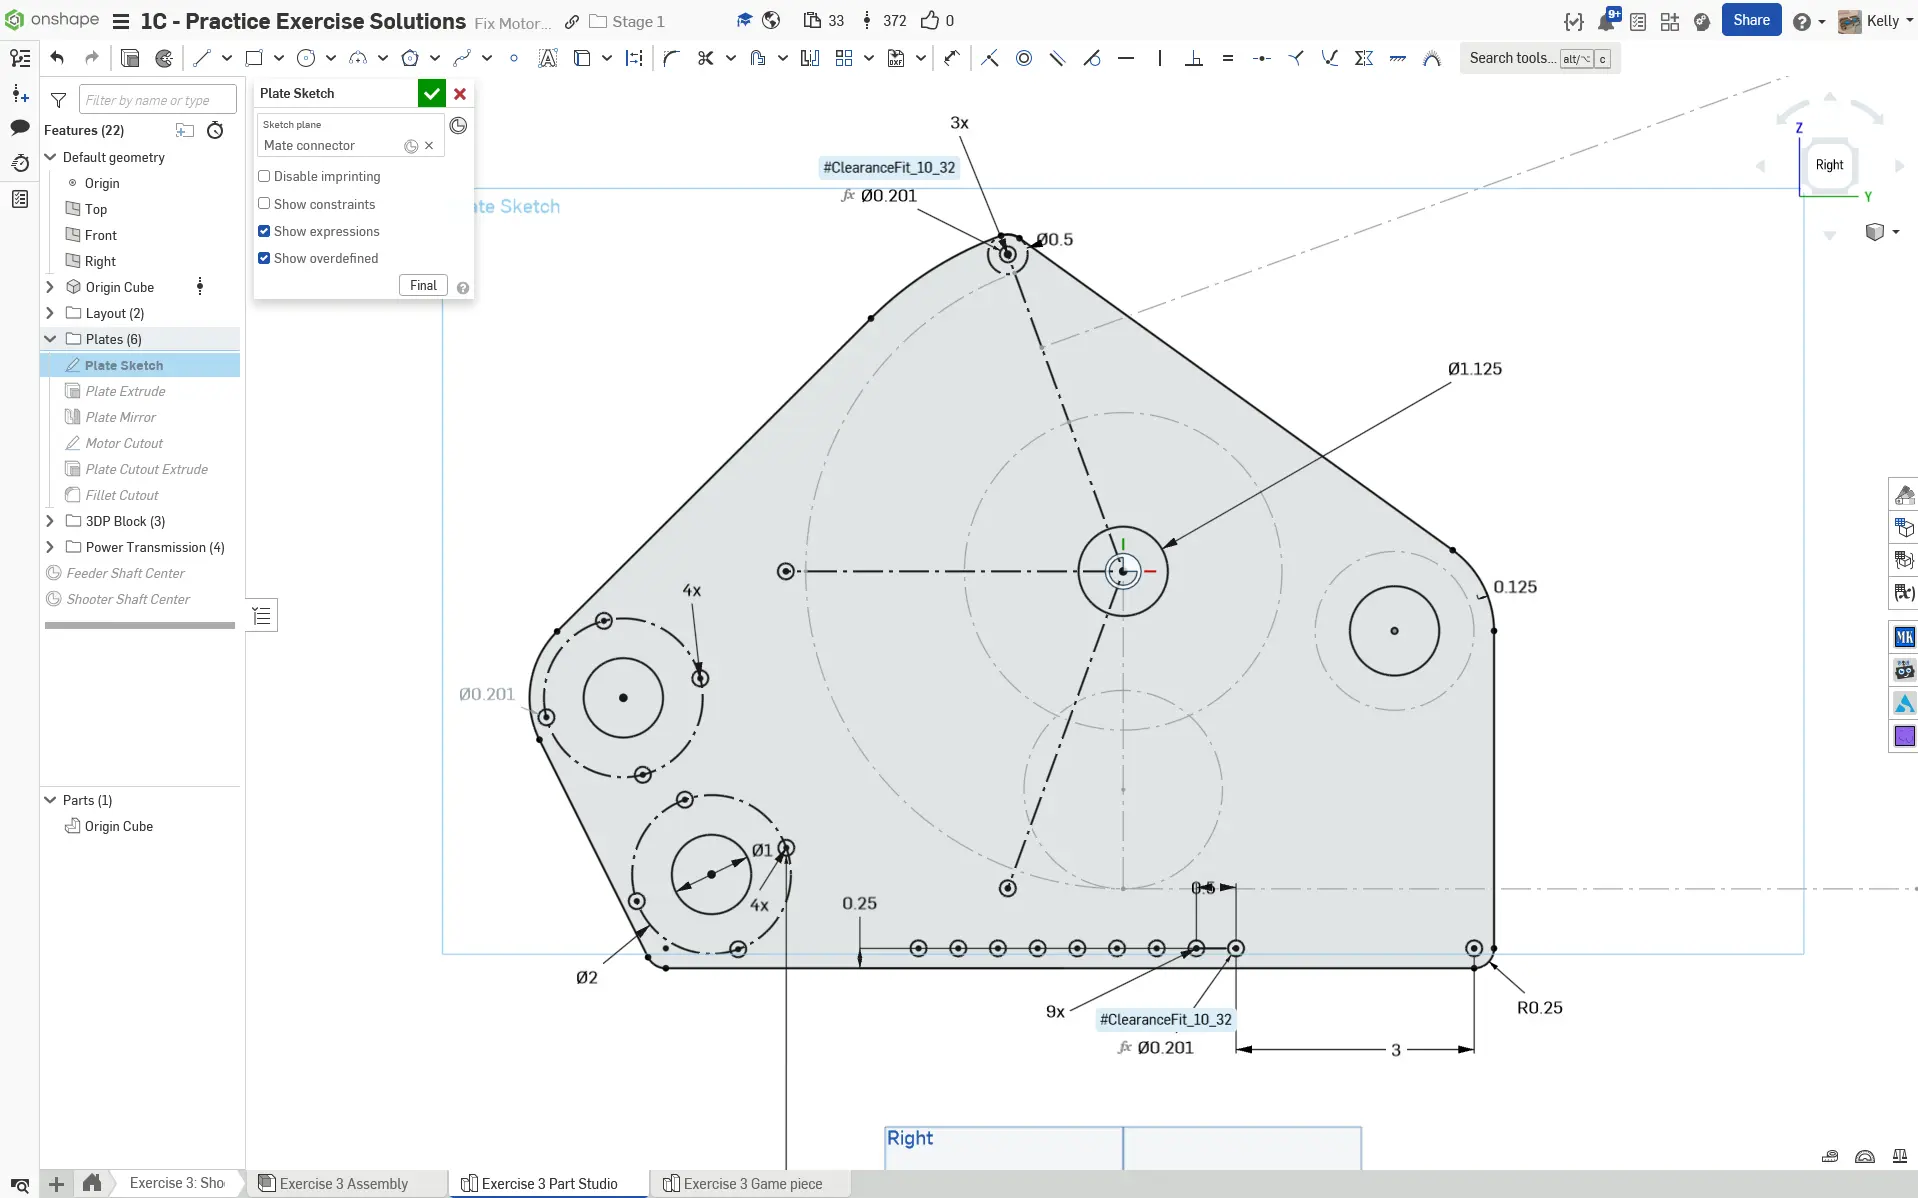Uncheck Show expressions checkbox
Viewport: 1918px width, 1198px height.
tap(264, 231)
